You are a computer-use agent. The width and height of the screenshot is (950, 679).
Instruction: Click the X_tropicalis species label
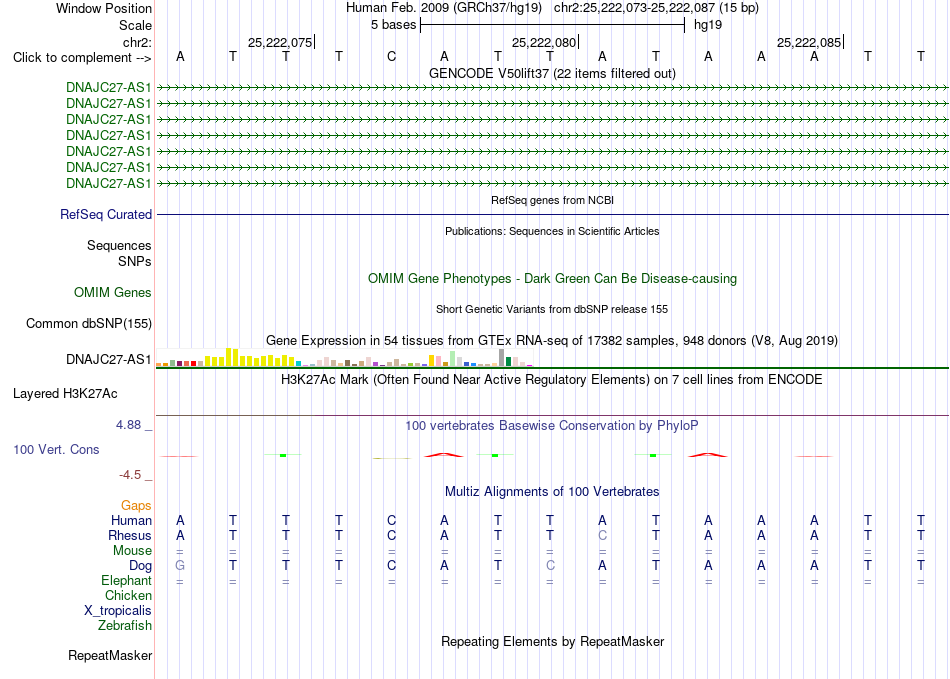(118, 611)
